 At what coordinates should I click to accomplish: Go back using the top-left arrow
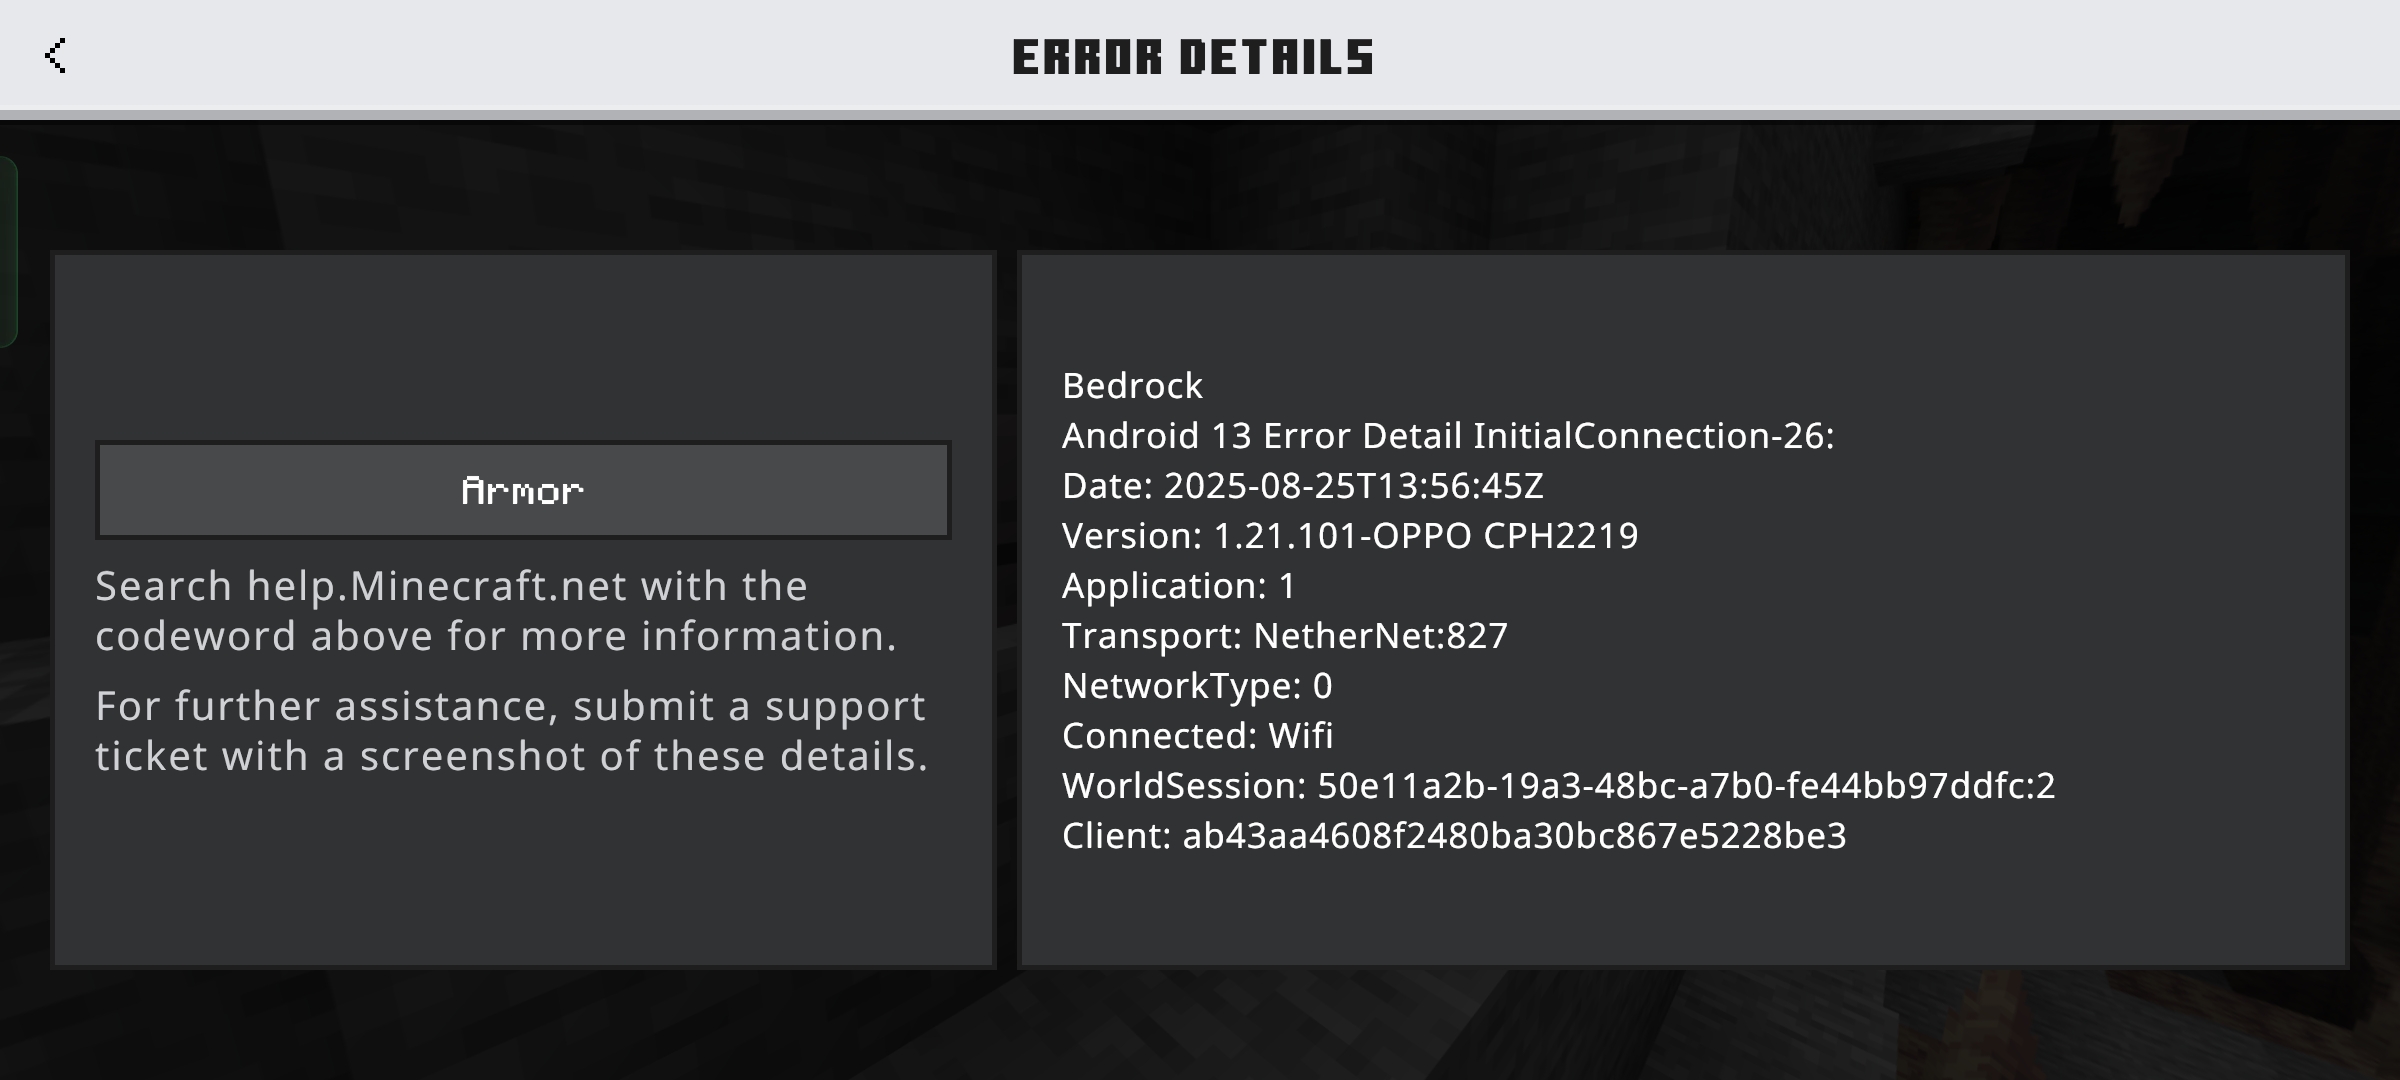pos(55,56)
